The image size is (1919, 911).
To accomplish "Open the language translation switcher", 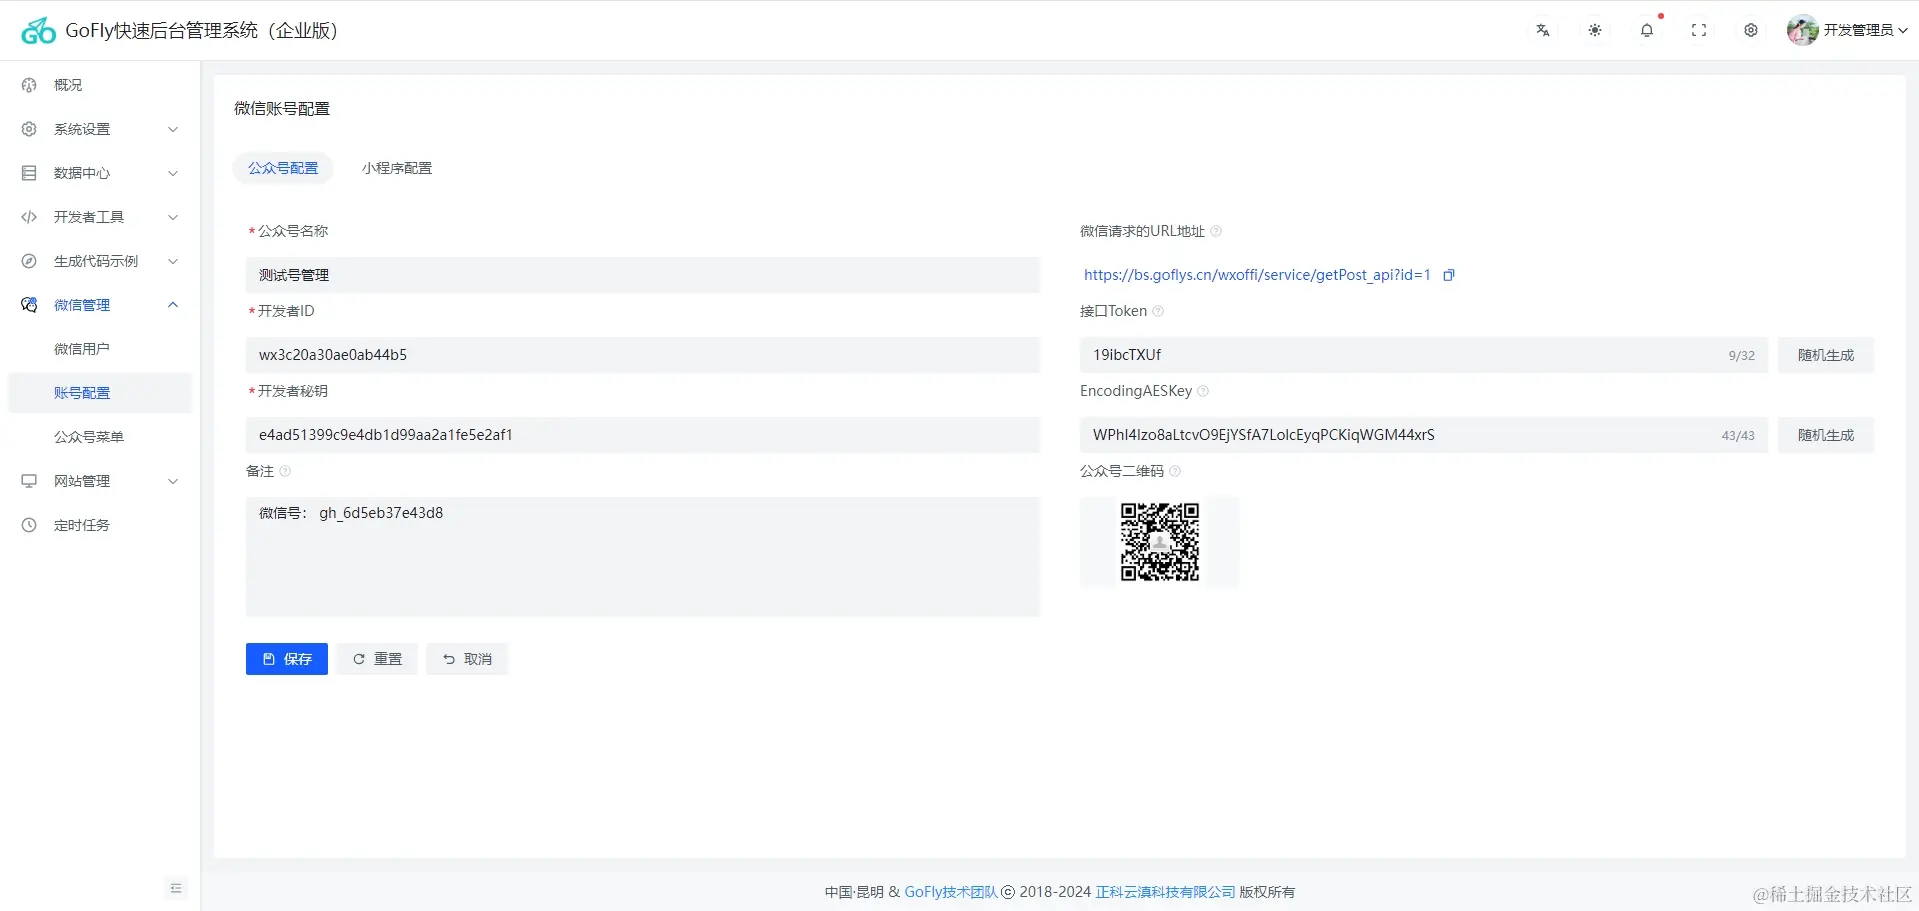I will point(1543,30).
